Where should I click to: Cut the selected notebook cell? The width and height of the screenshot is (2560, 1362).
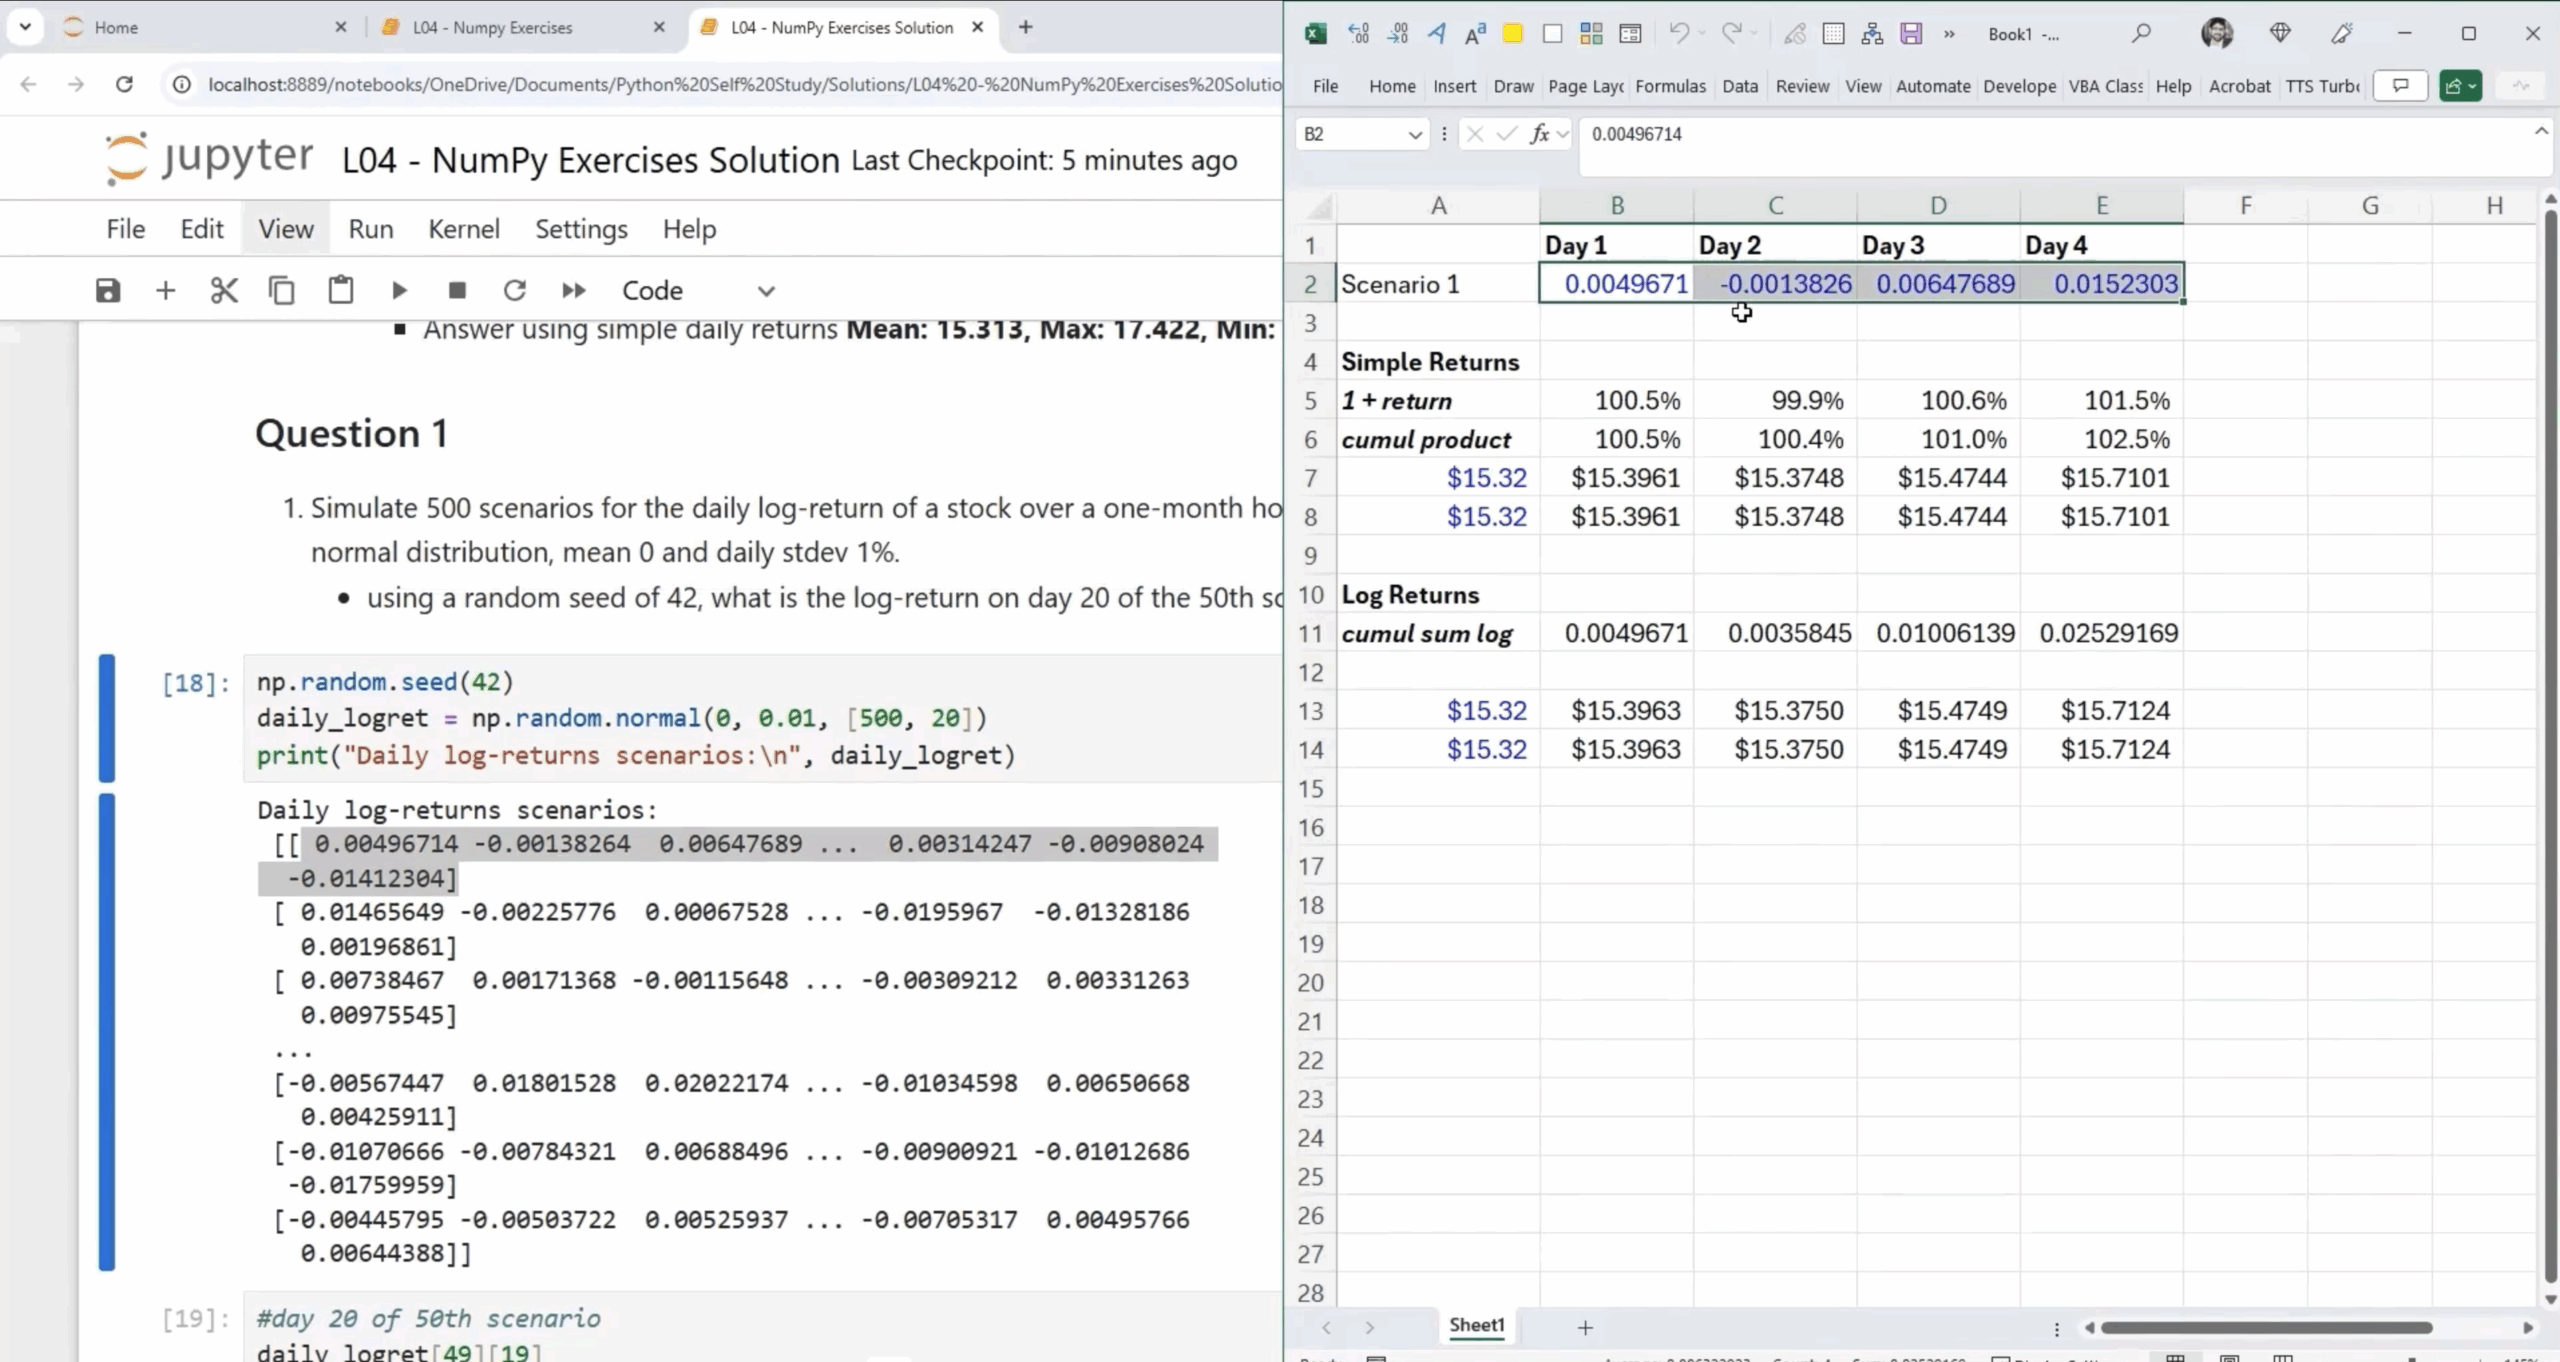pos(224,291)
